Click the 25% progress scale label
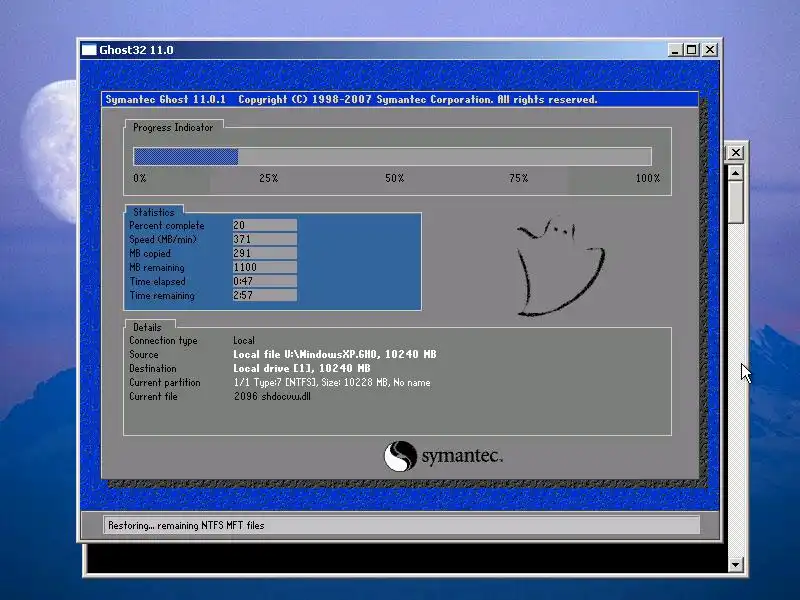Viewport: 800px width, 600px height. pyautogui.click(x=268, y=178)
